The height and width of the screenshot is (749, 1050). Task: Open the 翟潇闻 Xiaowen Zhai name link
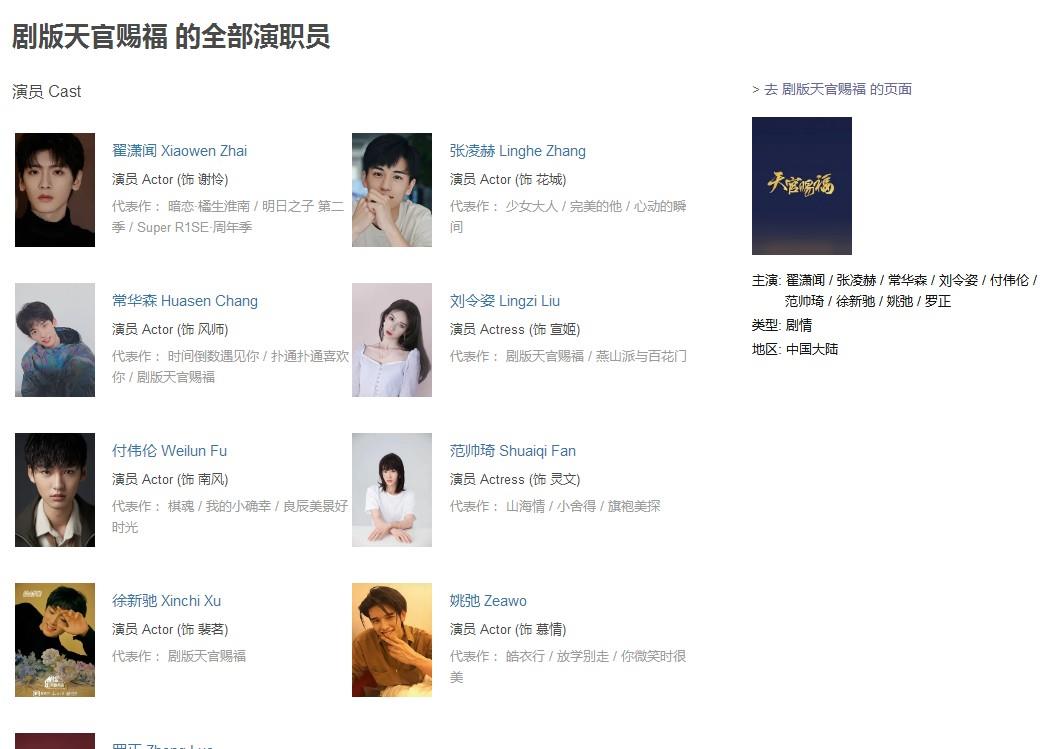tap(179, 151)
